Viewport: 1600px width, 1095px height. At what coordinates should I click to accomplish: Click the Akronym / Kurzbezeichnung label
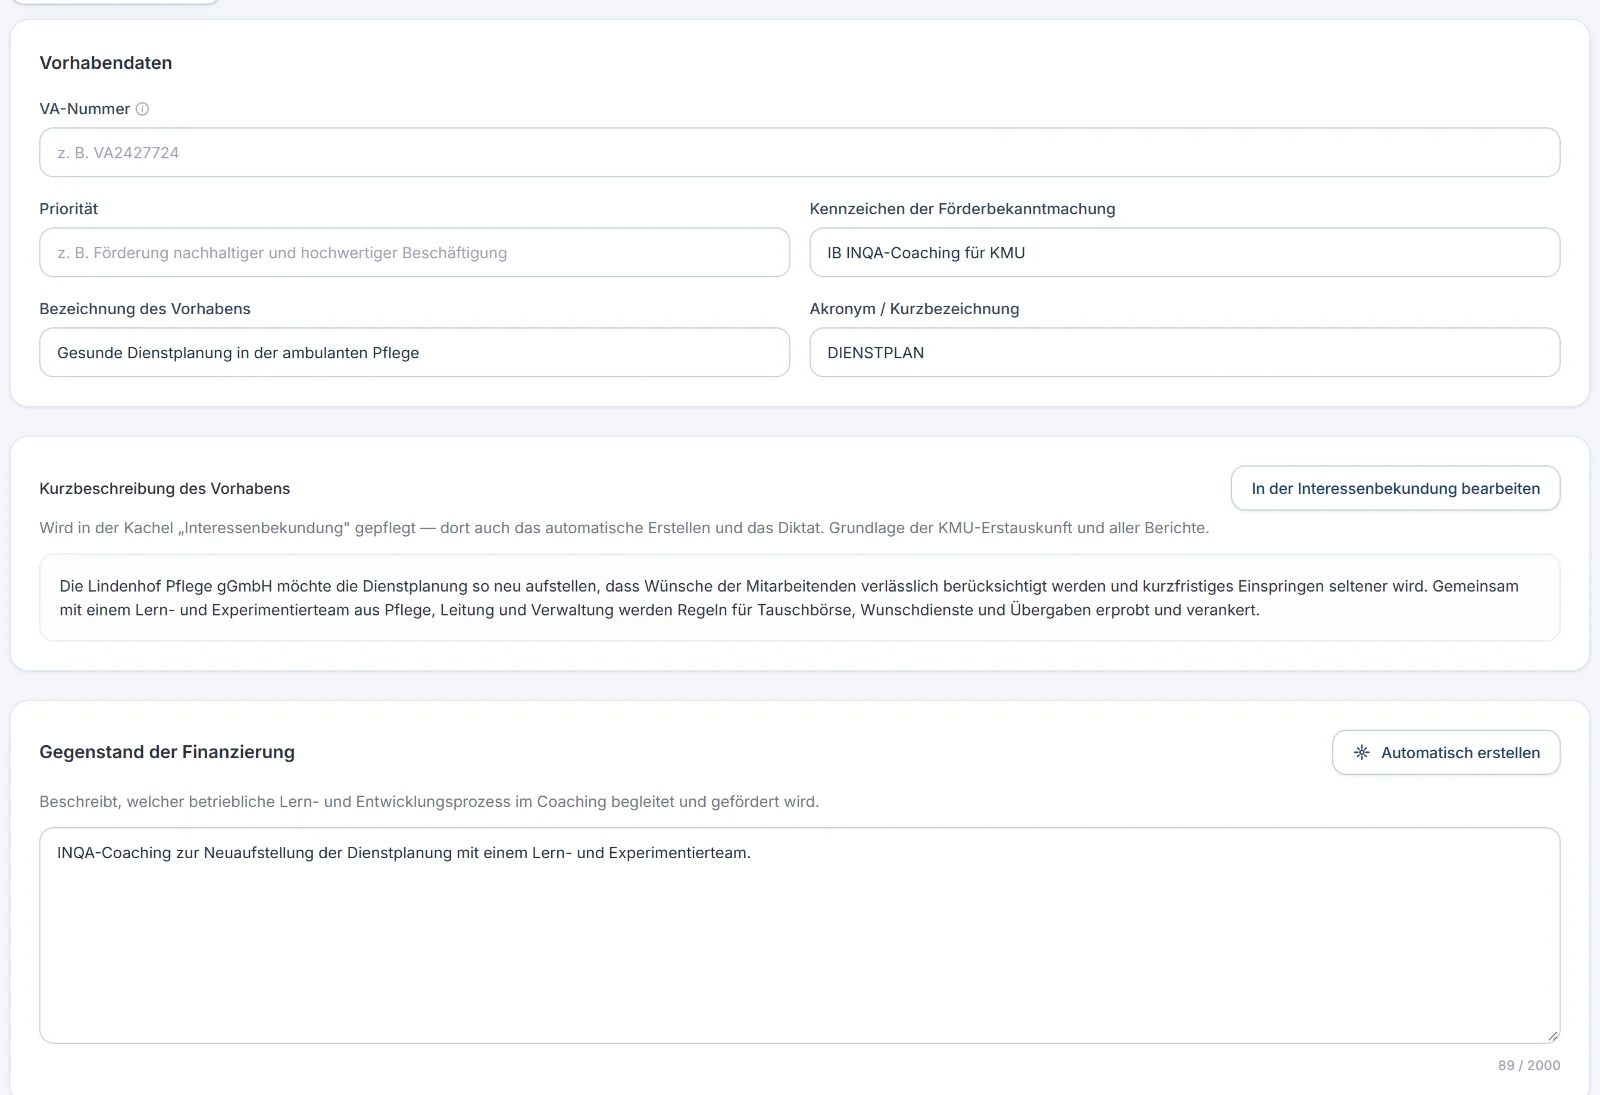click(x=914, y=308)
